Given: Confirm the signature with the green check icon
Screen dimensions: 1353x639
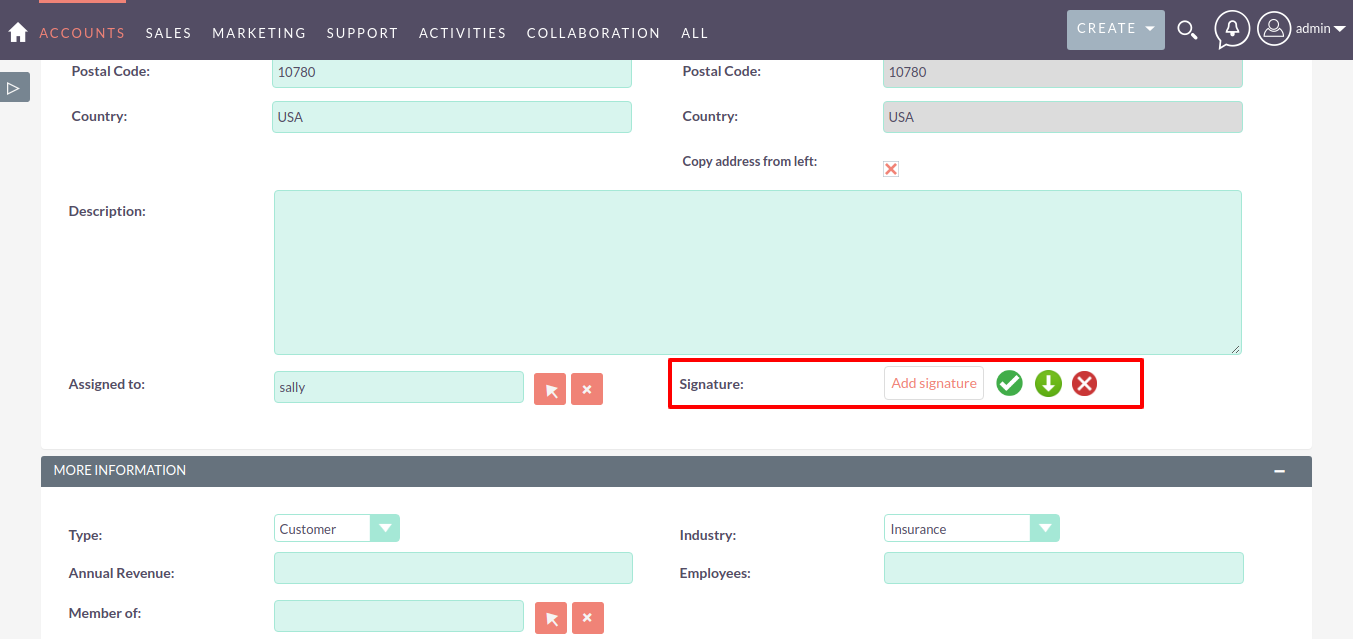Looking at the screenshot, I should 1009,382.
